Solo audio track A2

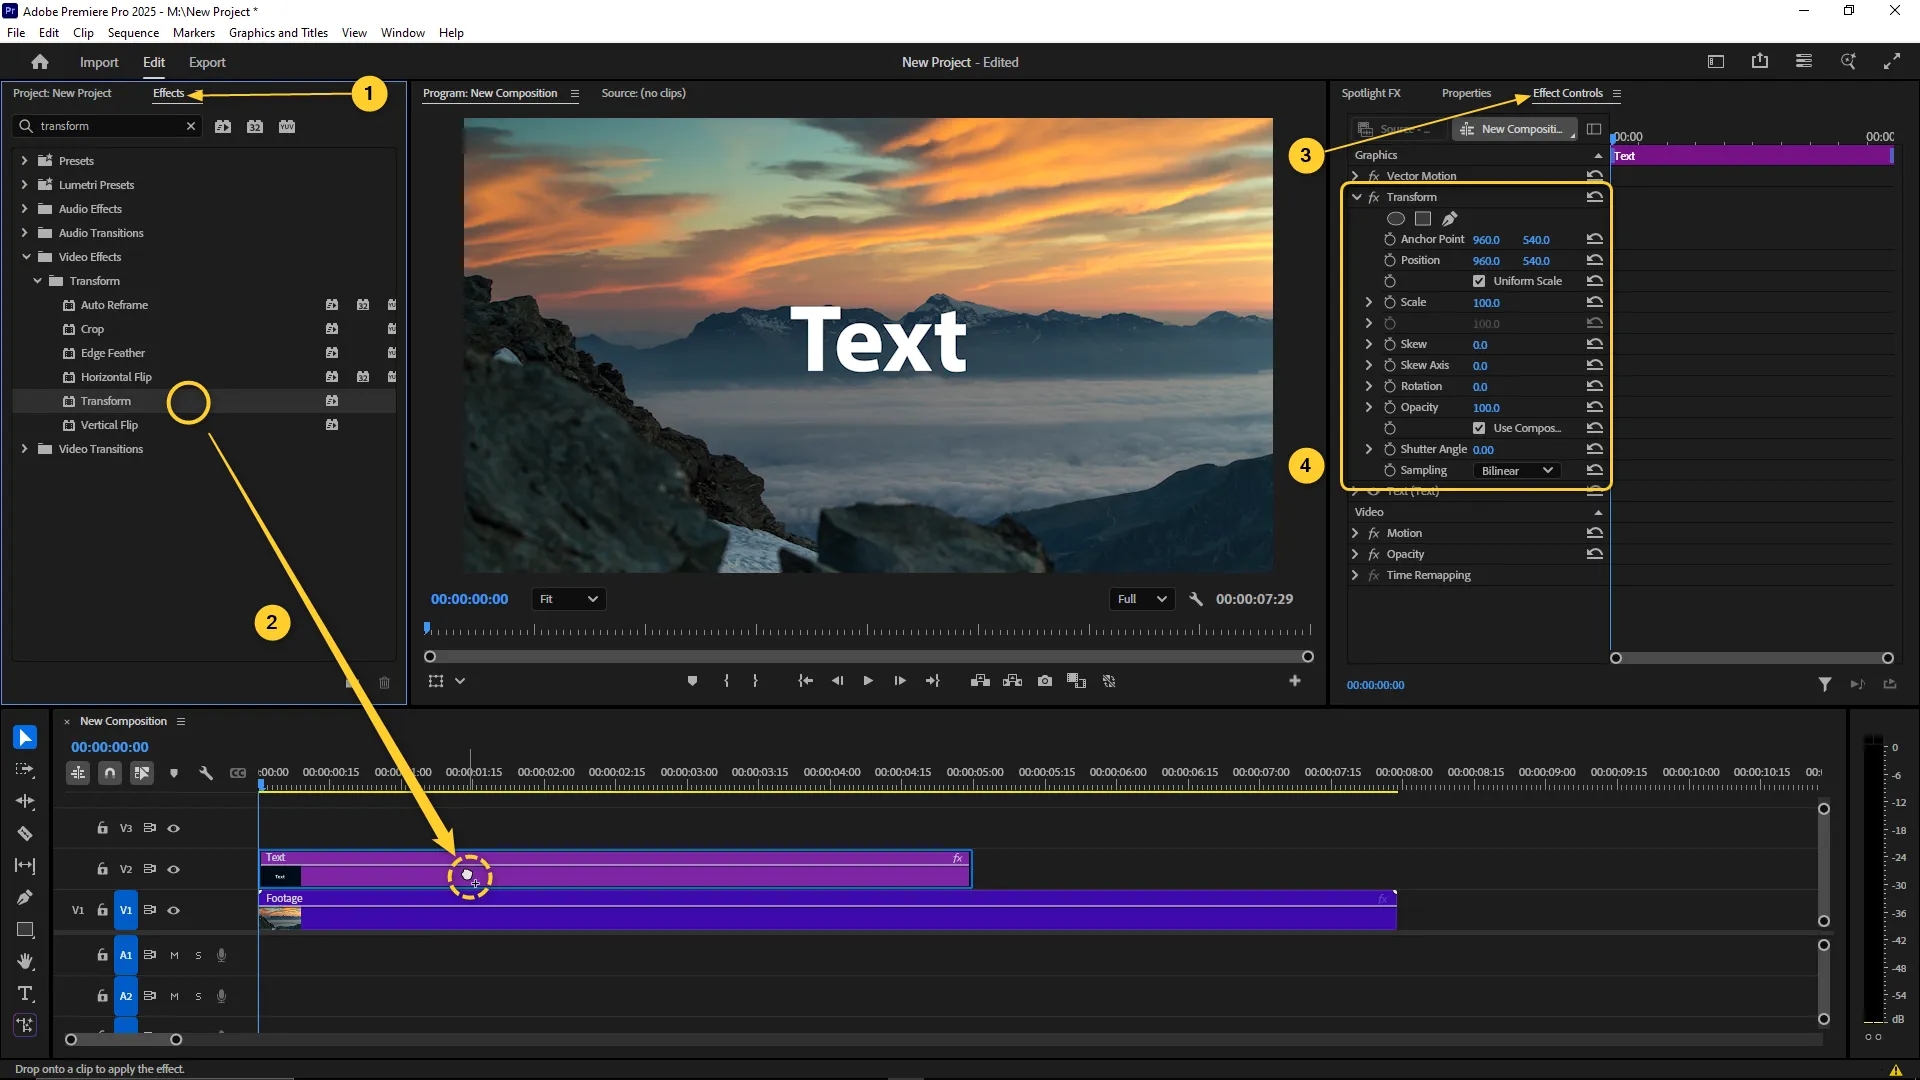click(x=198, y=996)
